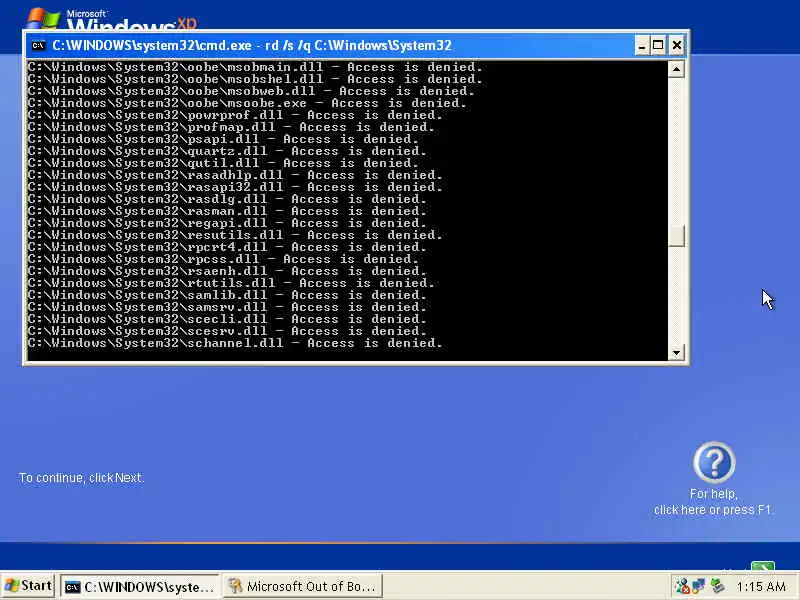Select the rtutils.dll access denied line
The width and height of the screenshot is (800, 600).
(231, 283)
